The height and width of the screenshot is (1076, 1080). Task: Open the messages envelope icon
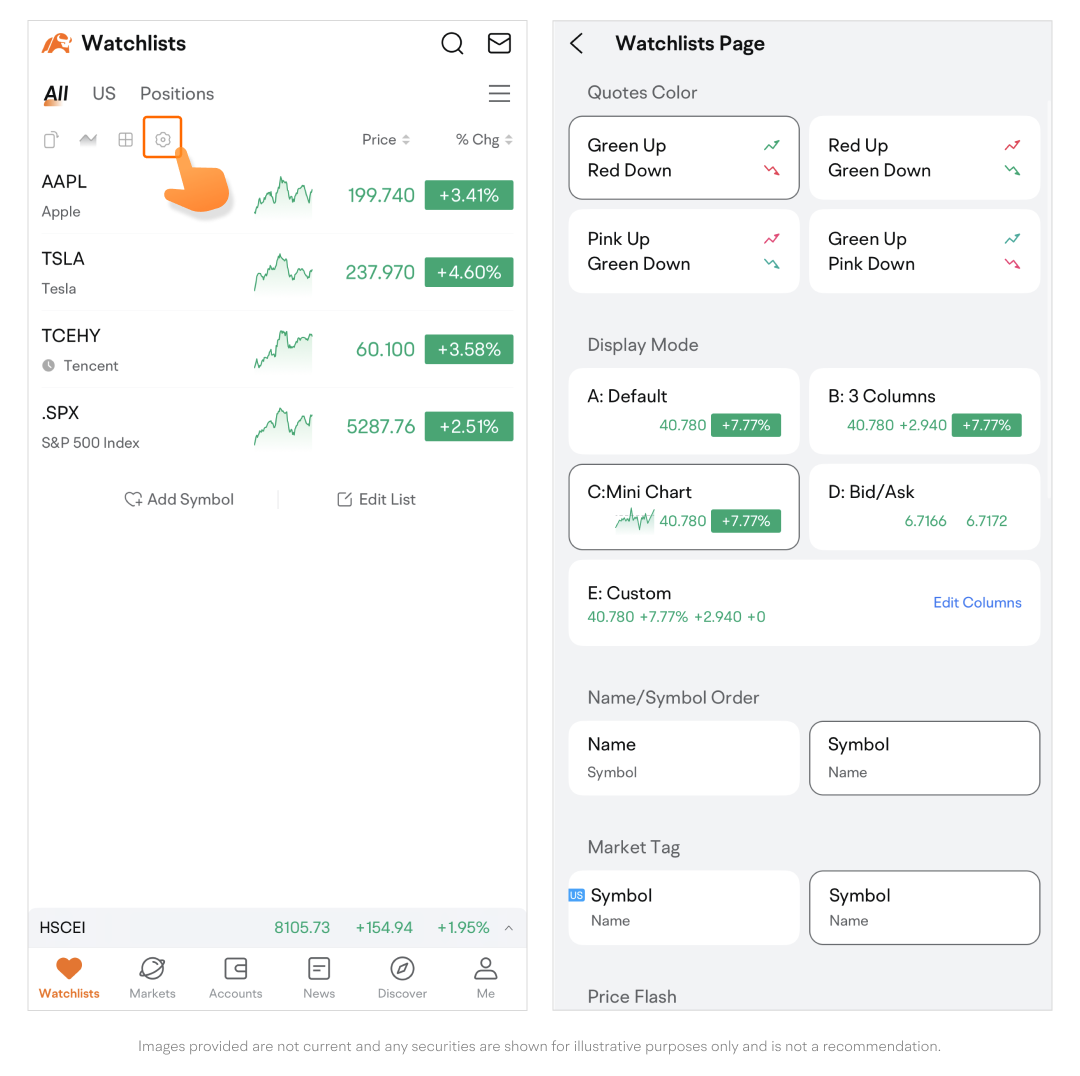click(x=499, y=43)
